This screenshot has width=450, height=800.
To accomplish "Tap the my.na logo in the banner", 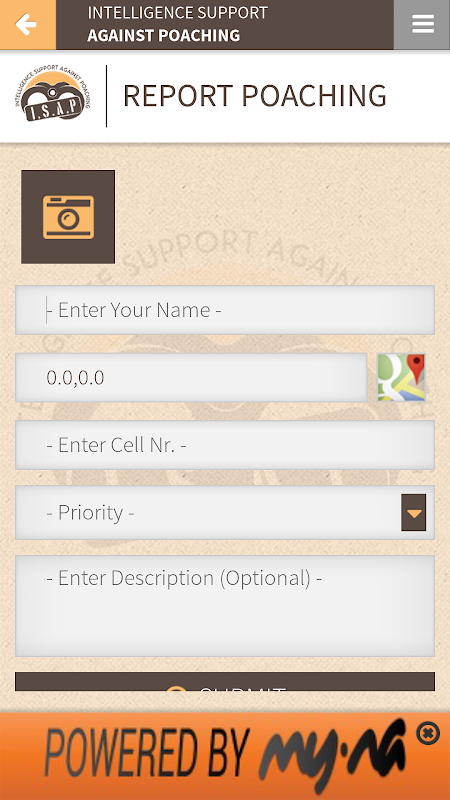I will coord(333,755).
